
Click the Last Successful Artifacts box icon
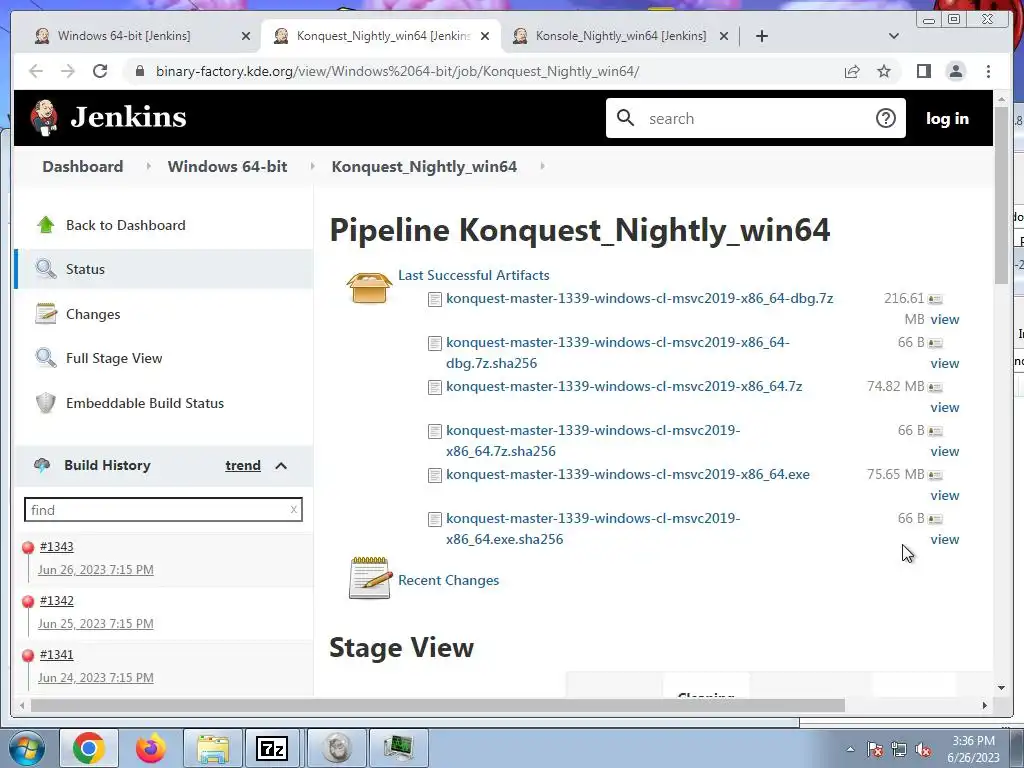click(369, 288)
